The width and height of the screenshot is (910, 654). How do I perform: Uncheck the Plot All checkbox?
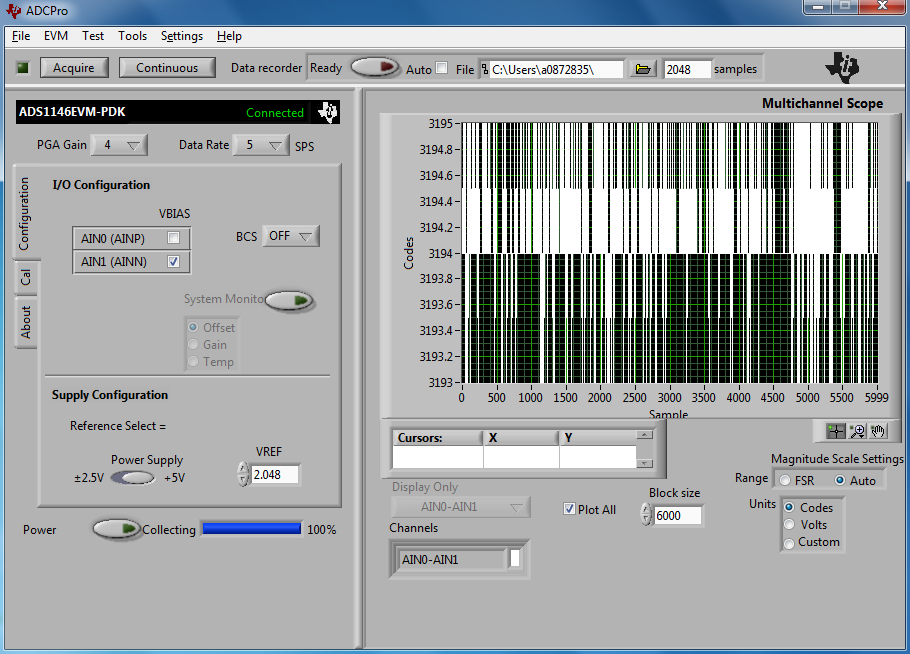click(569, 509)
